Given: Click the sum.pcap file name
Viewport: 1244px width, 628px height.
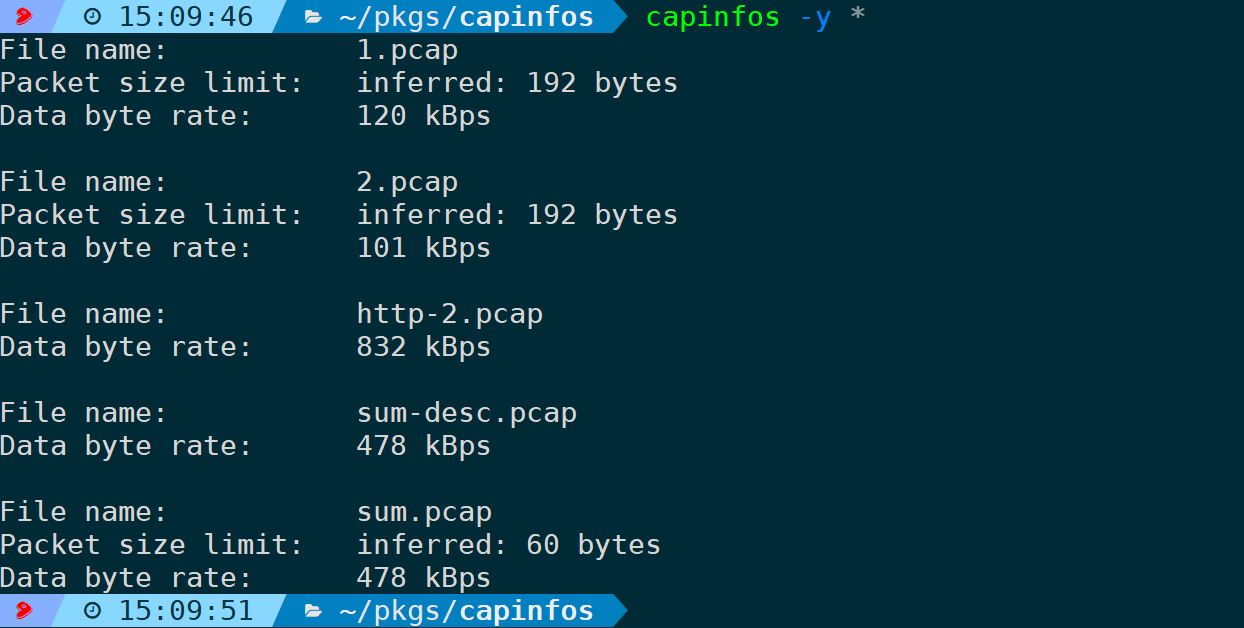Looking at the screenshot, I should [x=424, y=512].
